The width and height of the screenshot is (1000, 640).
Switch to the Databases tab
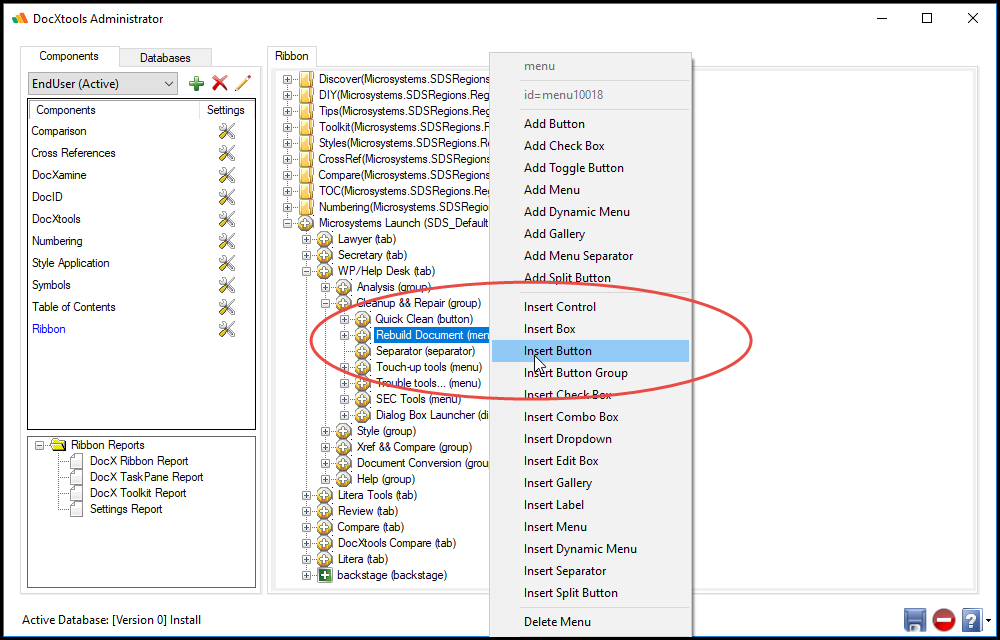[165, 57]
